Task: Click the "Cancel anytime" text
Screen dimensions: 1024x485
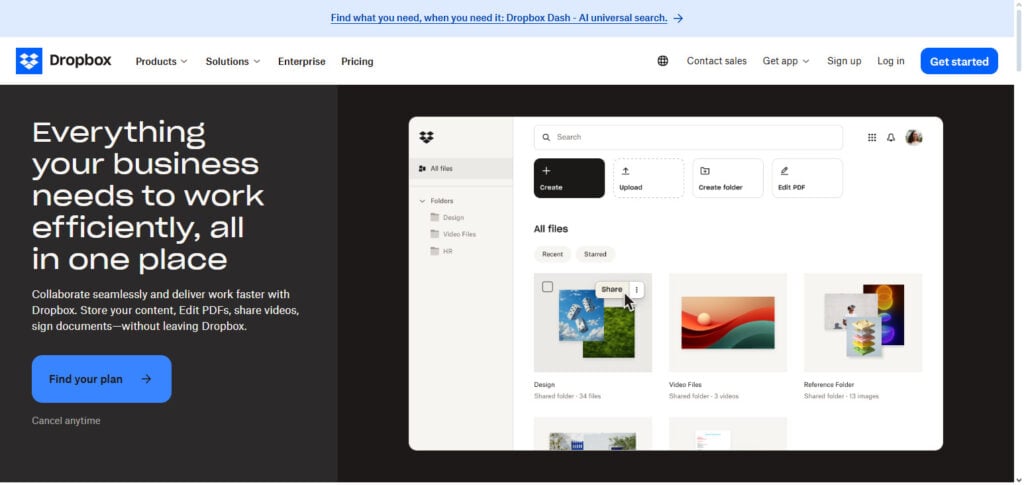Action: (66, 421)
